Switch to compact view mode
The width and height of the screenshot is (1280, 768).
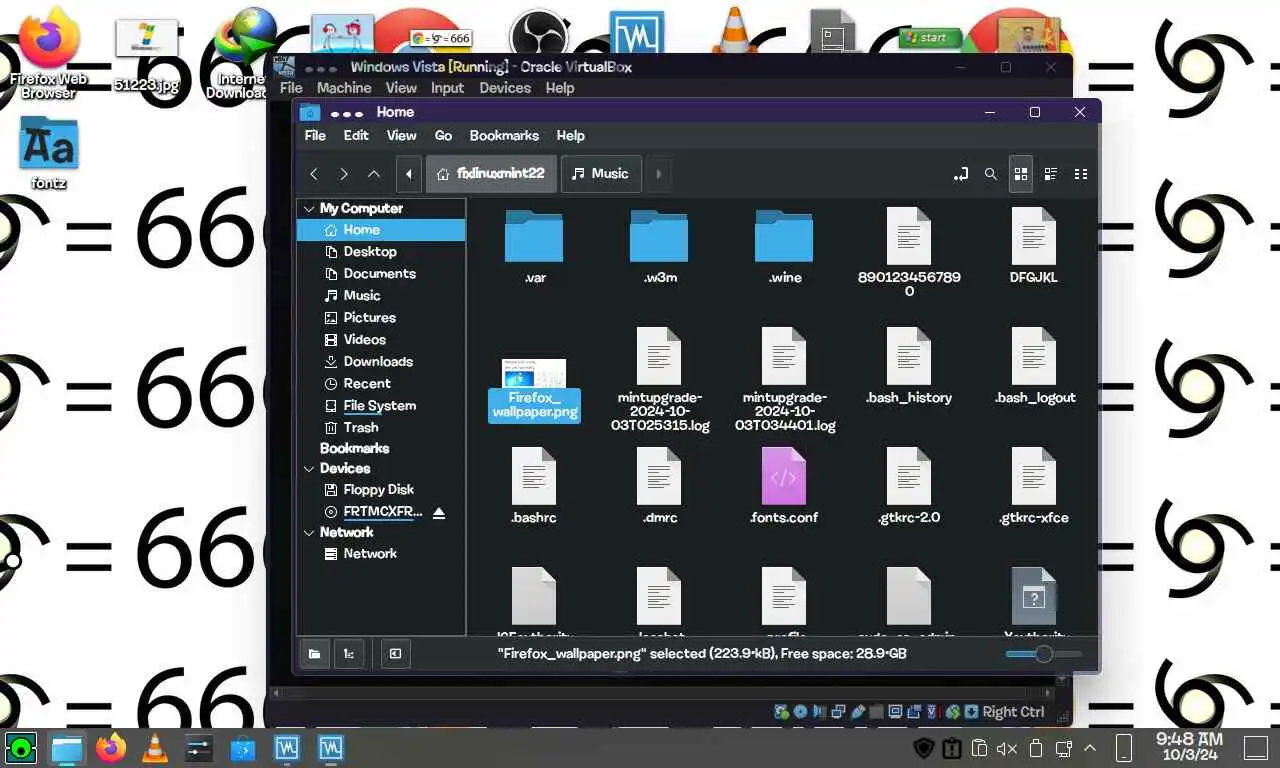(1081, 174)
